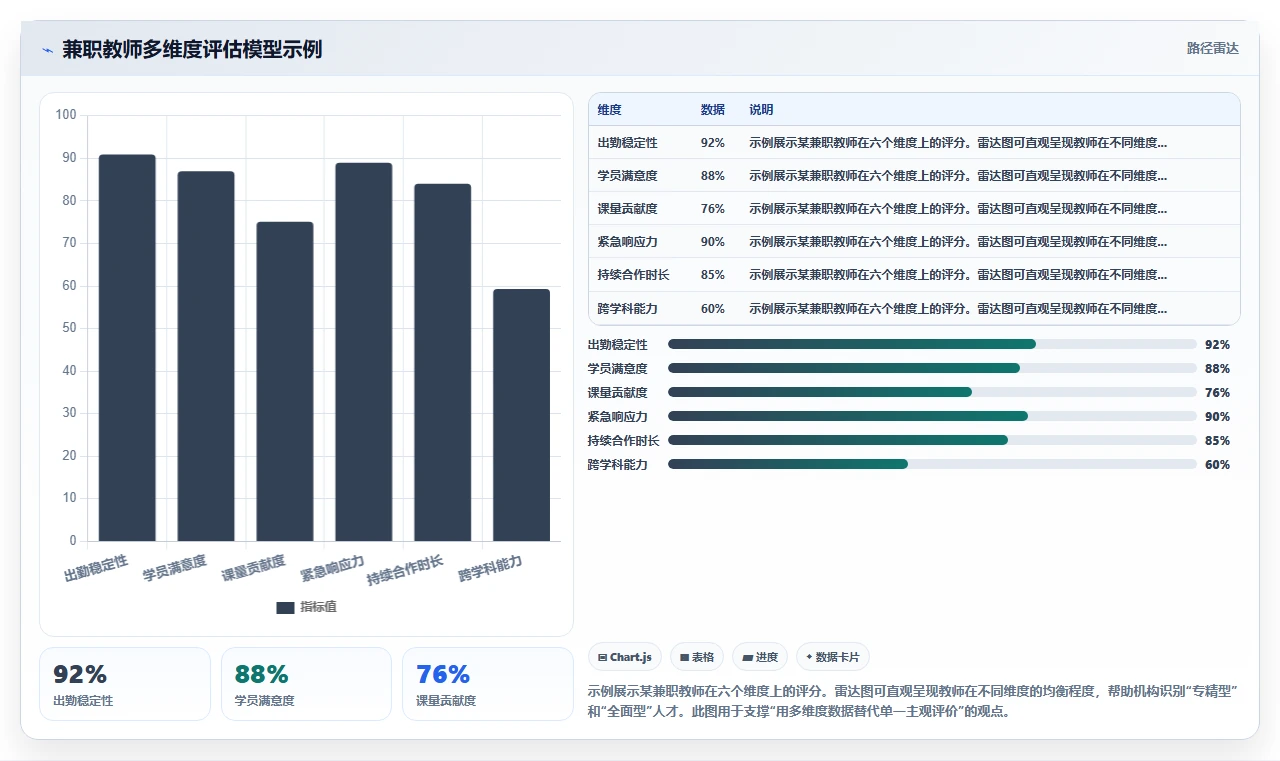Click the 持续合作时长 progress bar
1280x761 pixels.
coord(932,440)
